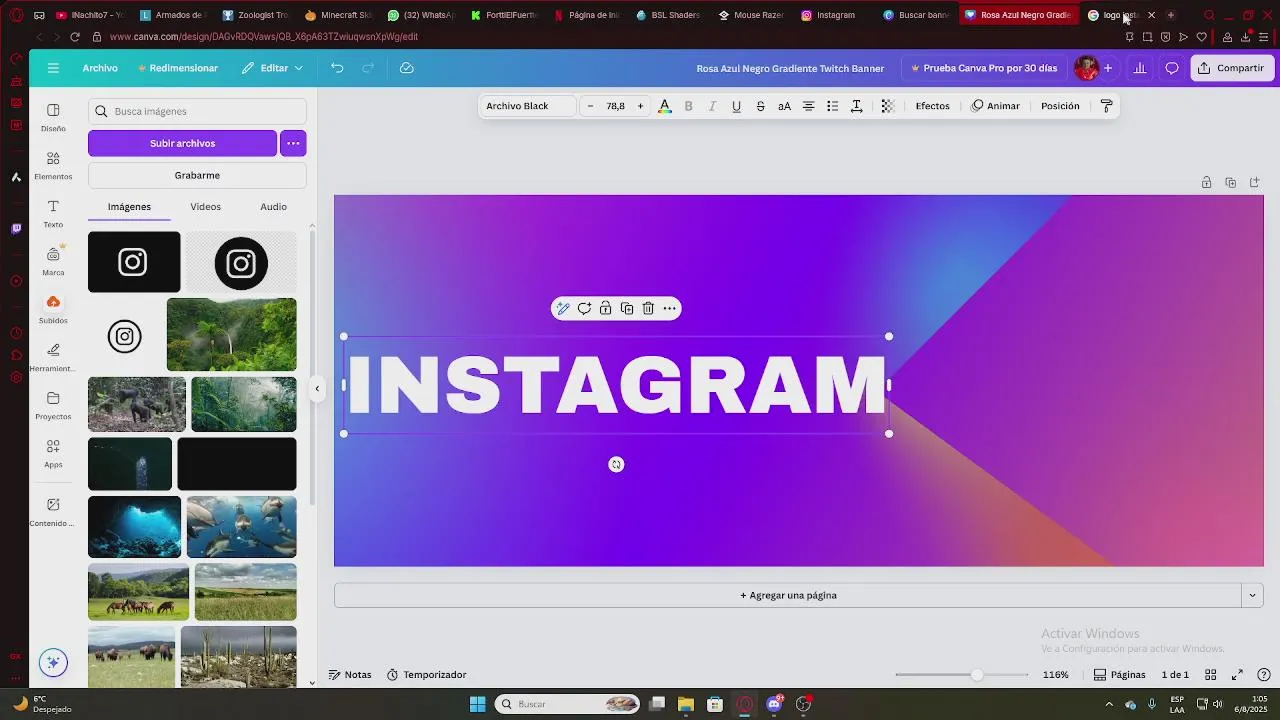The width and height of the screenshot is (1280, 720).
Task: Click the copy style paint roller
Action: 1106,106
